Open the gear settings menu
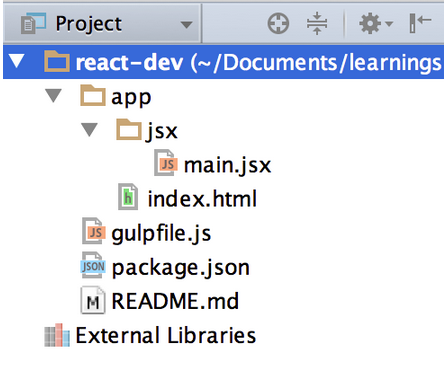The height and width of the screenshot is (377, 445). 376,24
